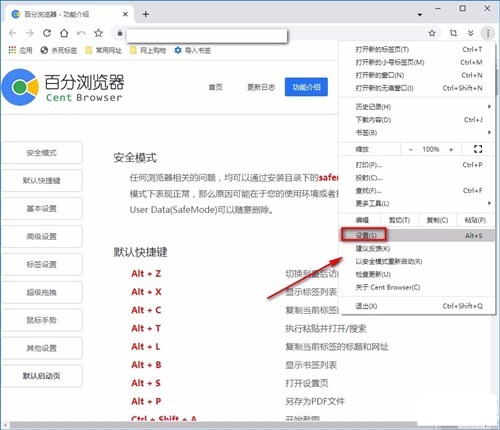The height and width of the screenshot is (430, 500).
Task: Select 检查更新(U) menu item
Action: [x=417, y=274]
